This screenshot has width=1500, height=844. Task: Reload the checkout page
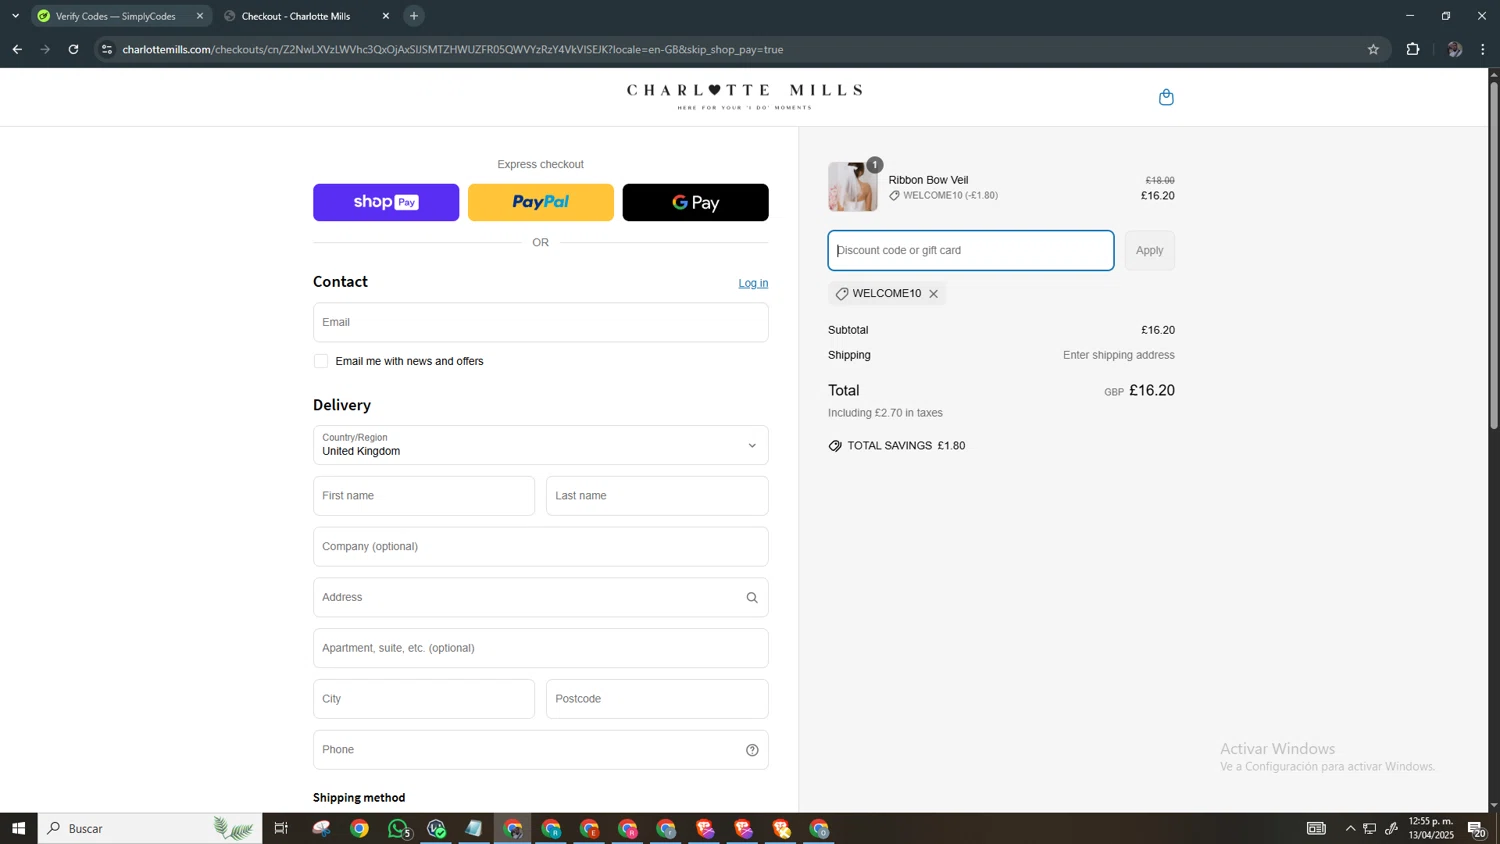click(x=73, y=49)
